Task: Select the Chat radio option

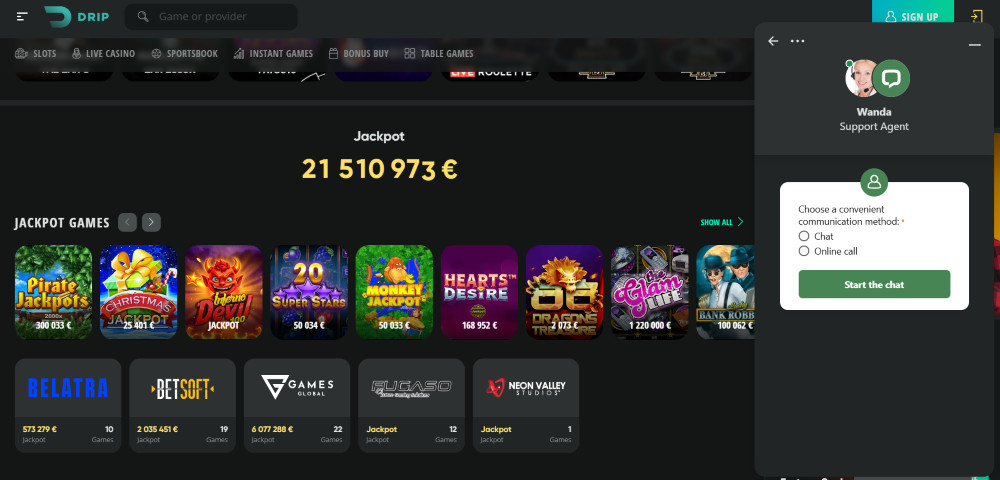Action: click(804, 236)
